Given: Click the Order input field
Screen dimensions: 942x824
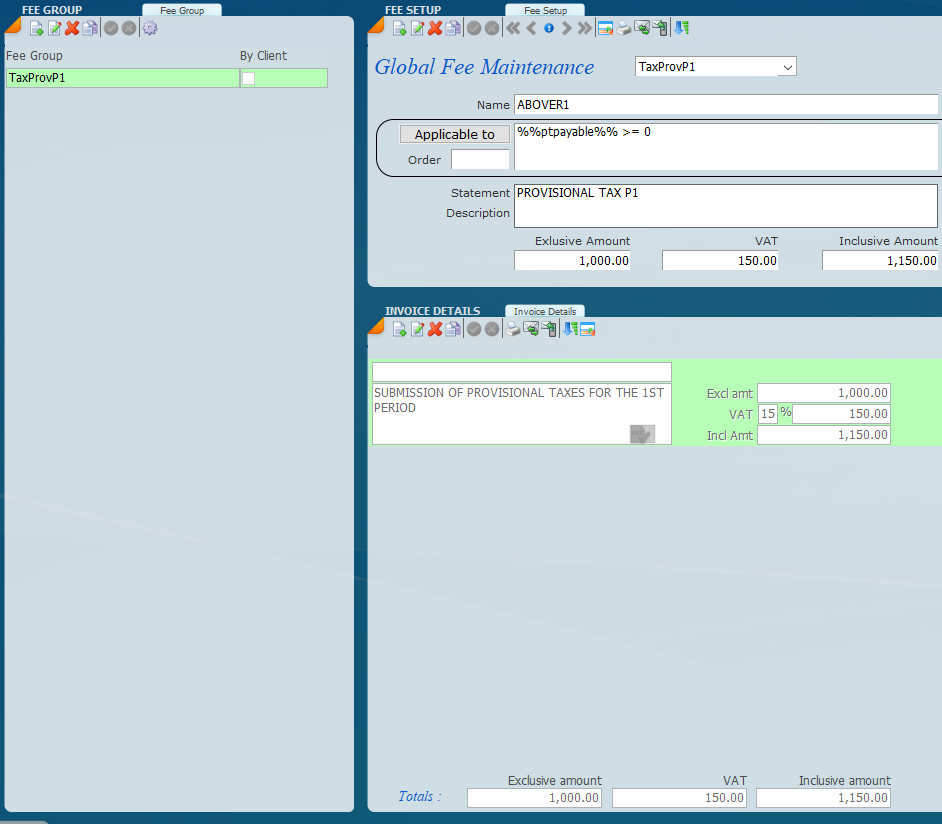Looking at the screenshot, I should (480, 160).
